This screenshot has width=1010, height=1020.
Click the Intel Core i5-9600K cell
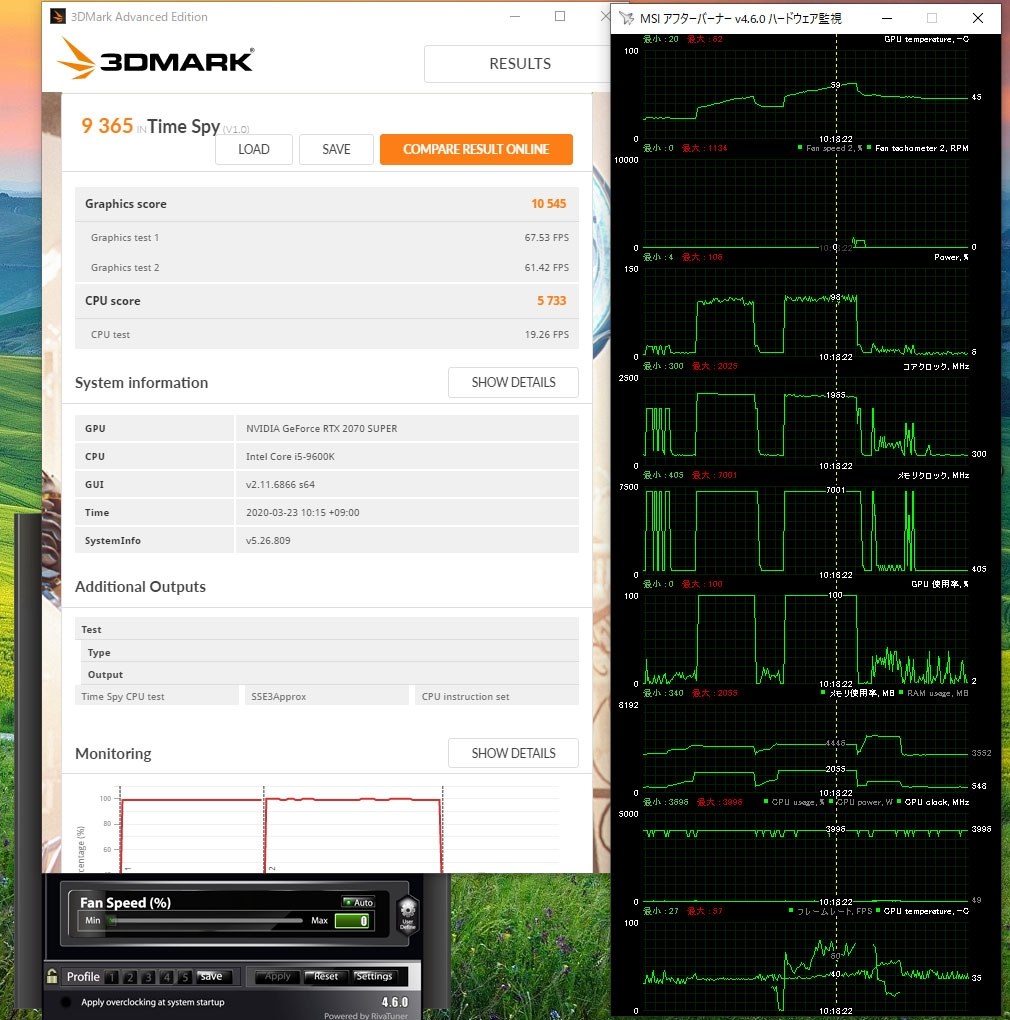click(407, 456)
